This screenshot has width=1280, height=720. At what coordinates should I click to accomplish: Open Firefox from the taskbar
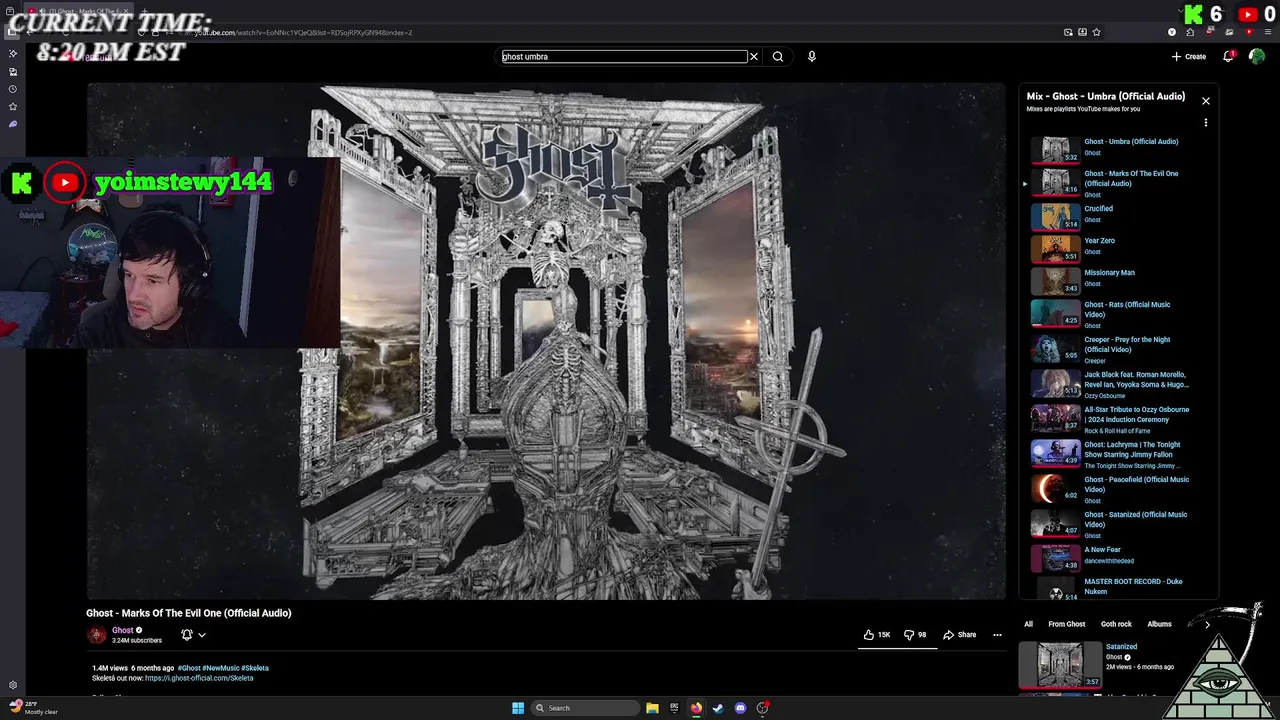[696, 708]
